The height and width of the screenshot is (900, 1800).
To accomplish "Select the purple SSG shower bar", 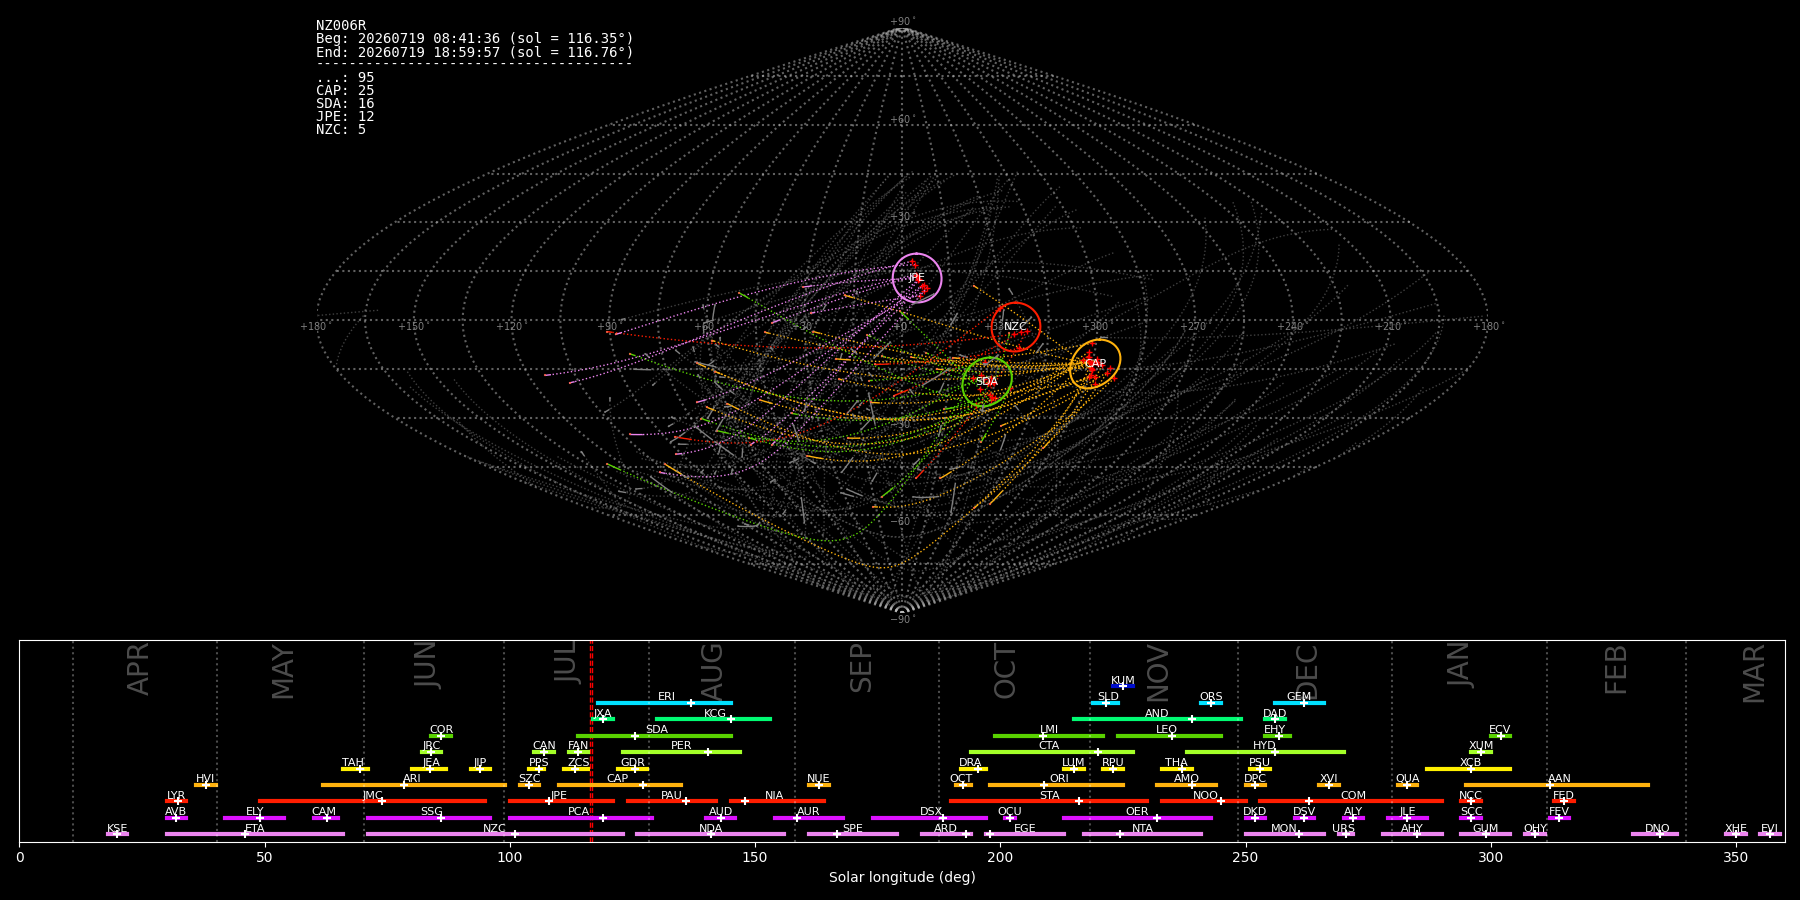I will (429, 818).
